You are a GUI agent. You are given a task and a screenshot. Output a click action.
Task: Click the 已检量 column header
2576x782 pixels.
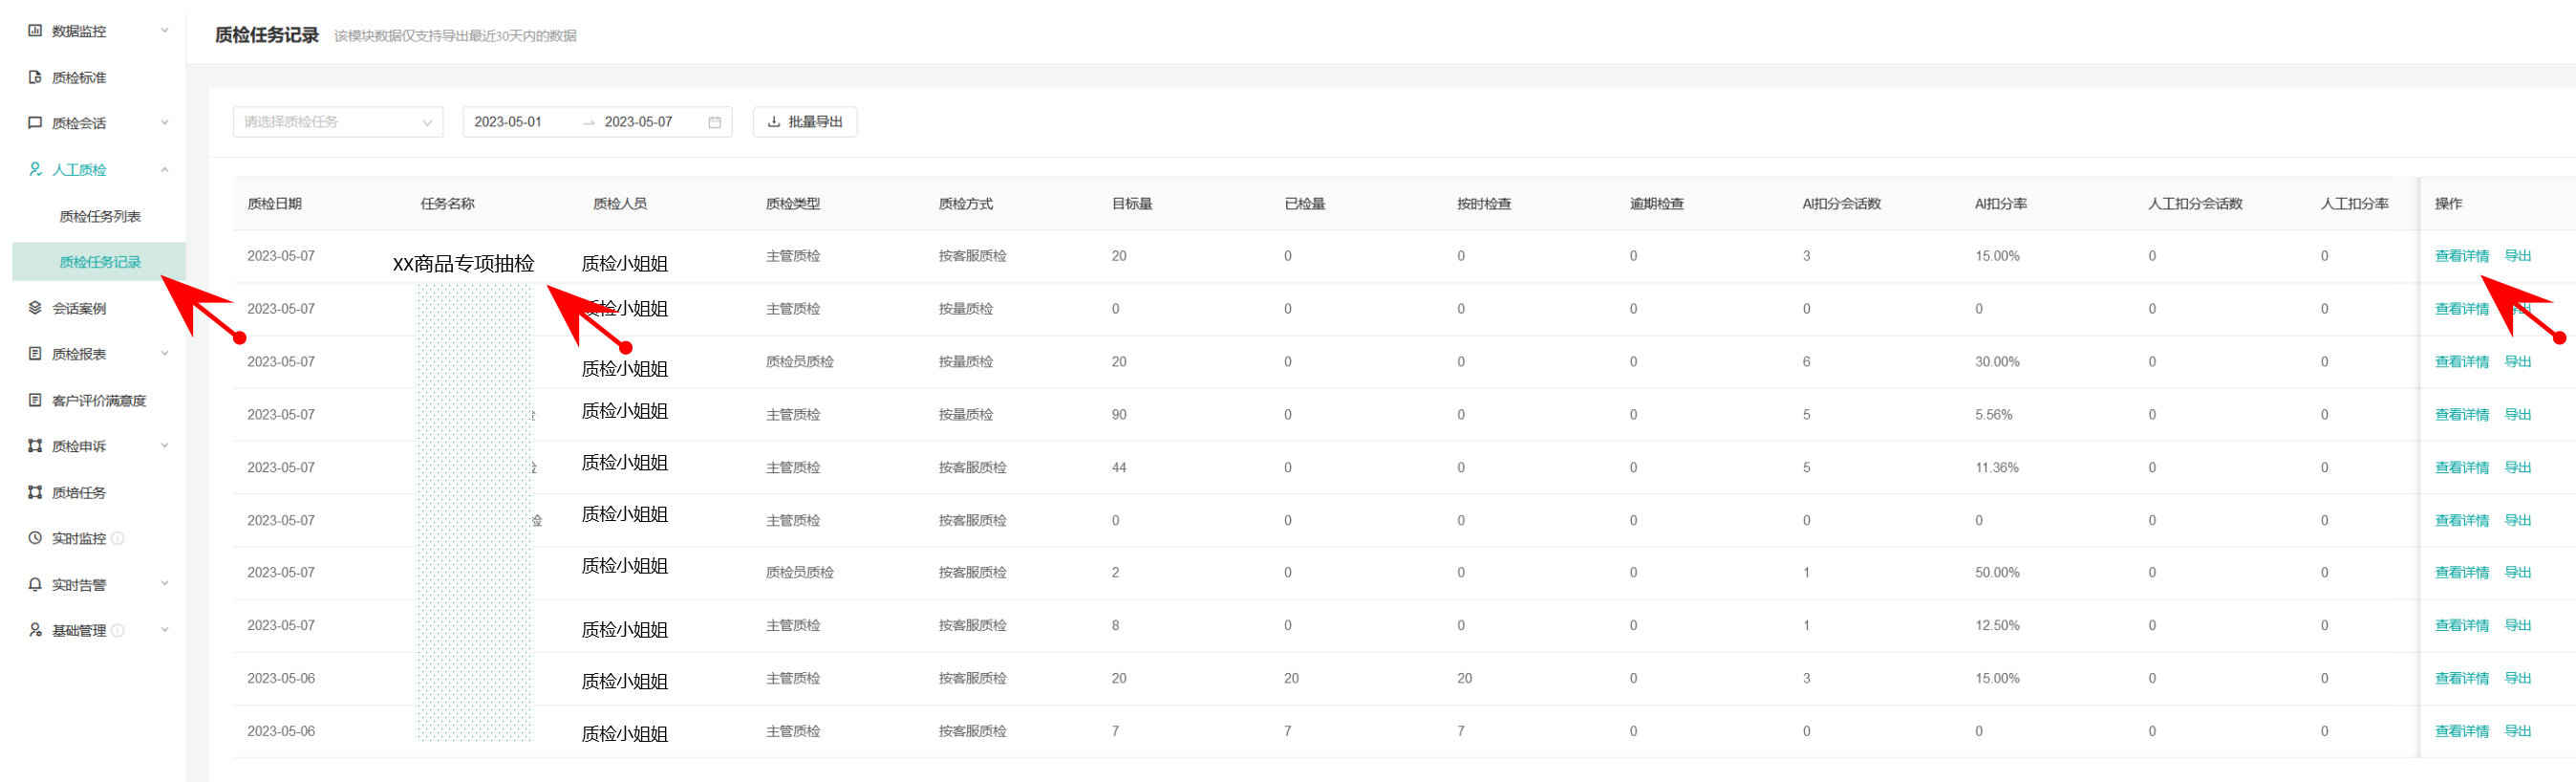(x=1305, y=204)
